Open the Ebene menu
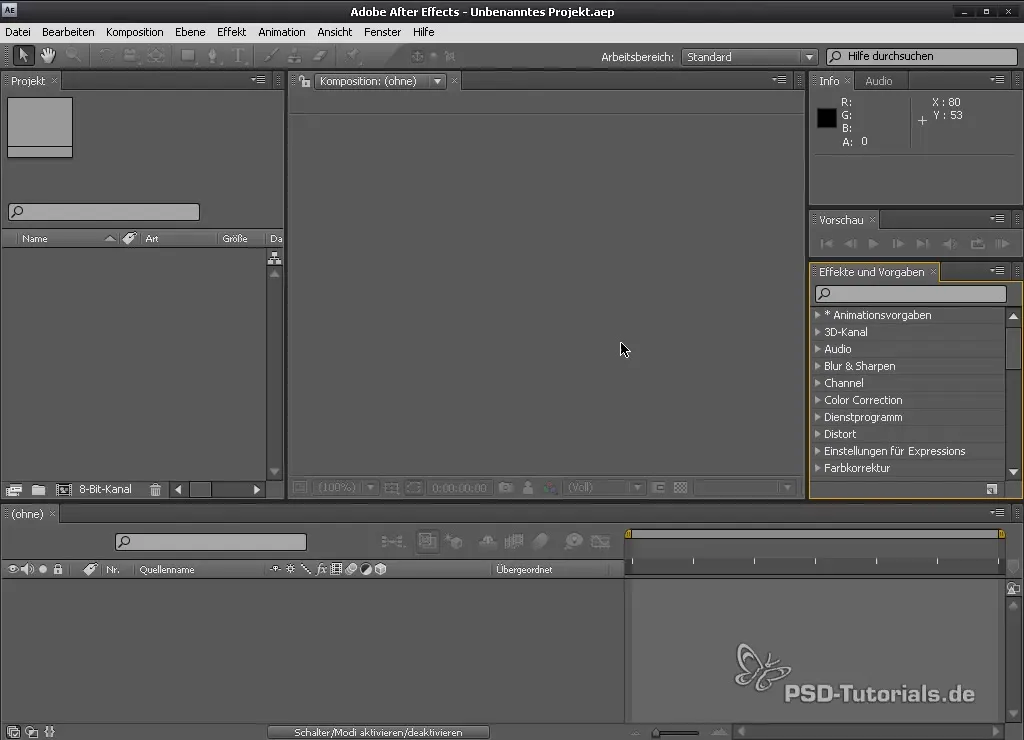 190,32
